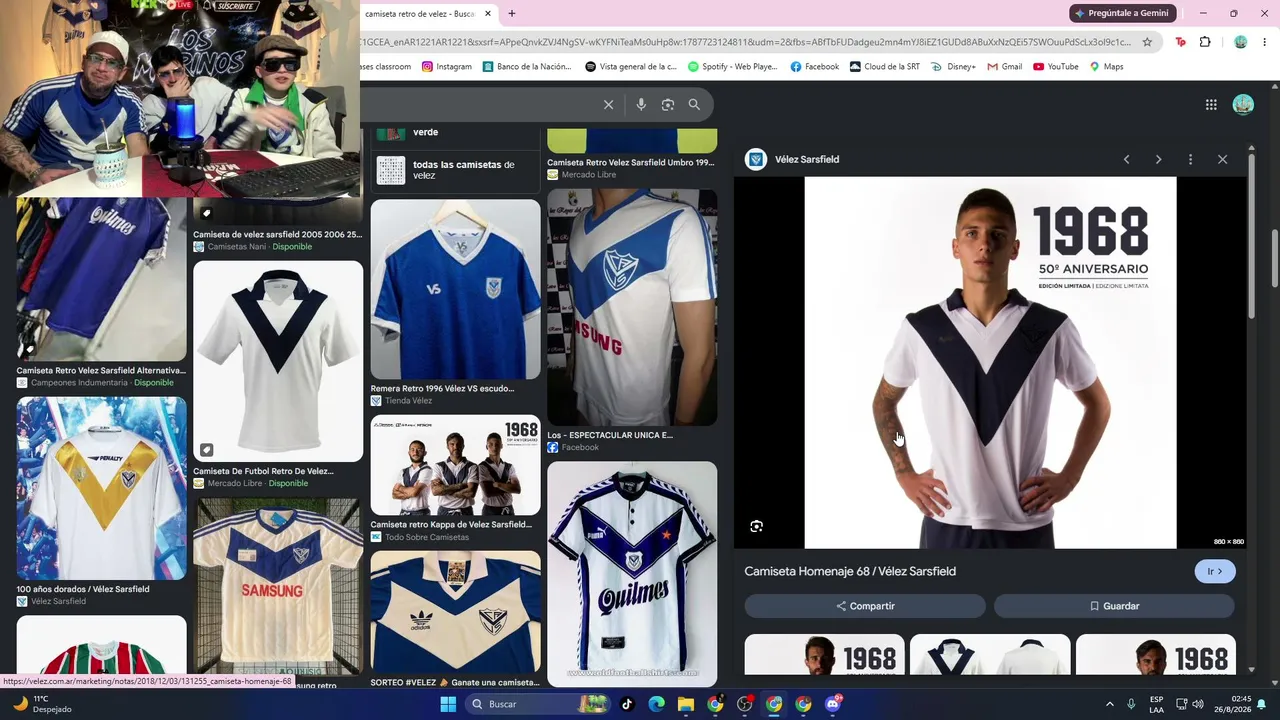Click Pregúntale a Gemini button
The height and width of the screenshot is (720, 1280).
point(1121,13)
